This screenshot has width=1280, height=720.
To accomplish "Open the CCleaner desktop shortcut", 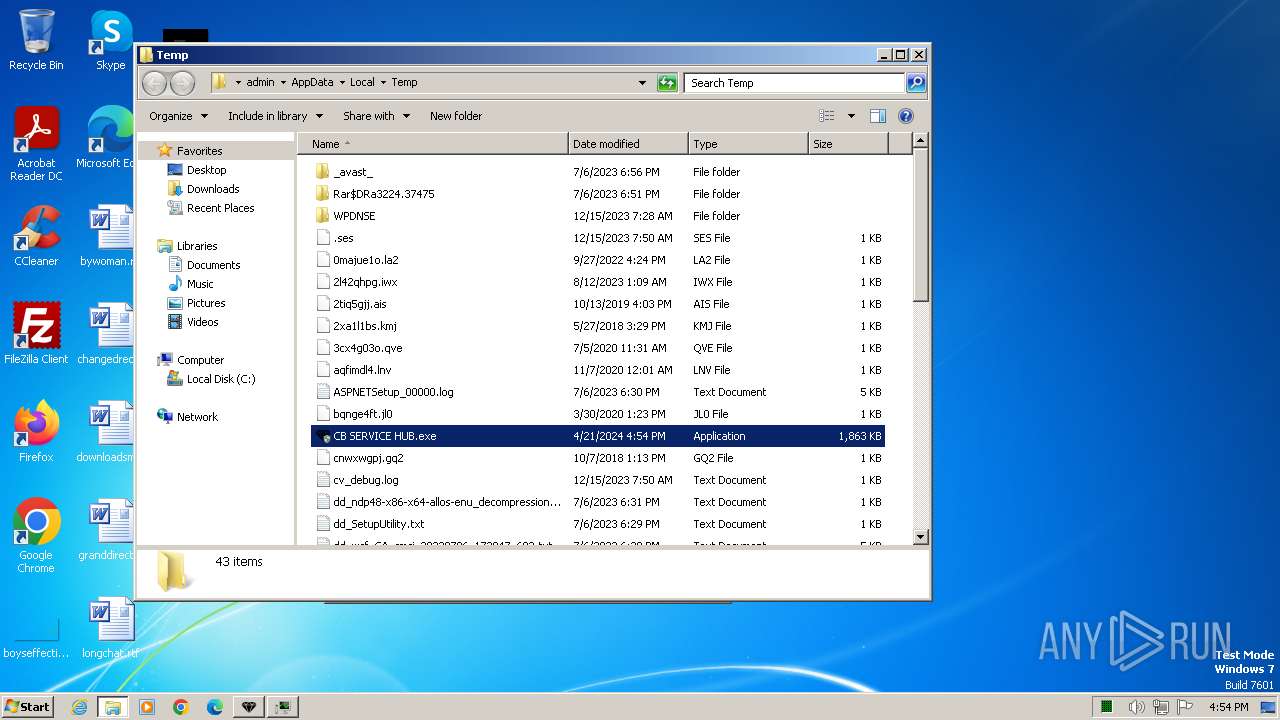I will click(x=36, y=236).
